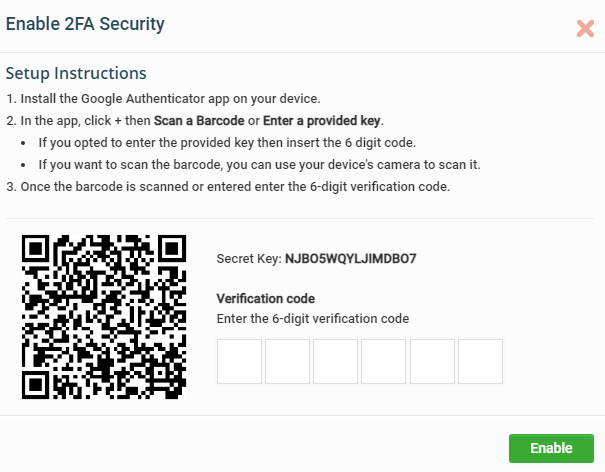605x472 pixels.
Task: Click the third verification code digit box
Action: coord(335,362)
